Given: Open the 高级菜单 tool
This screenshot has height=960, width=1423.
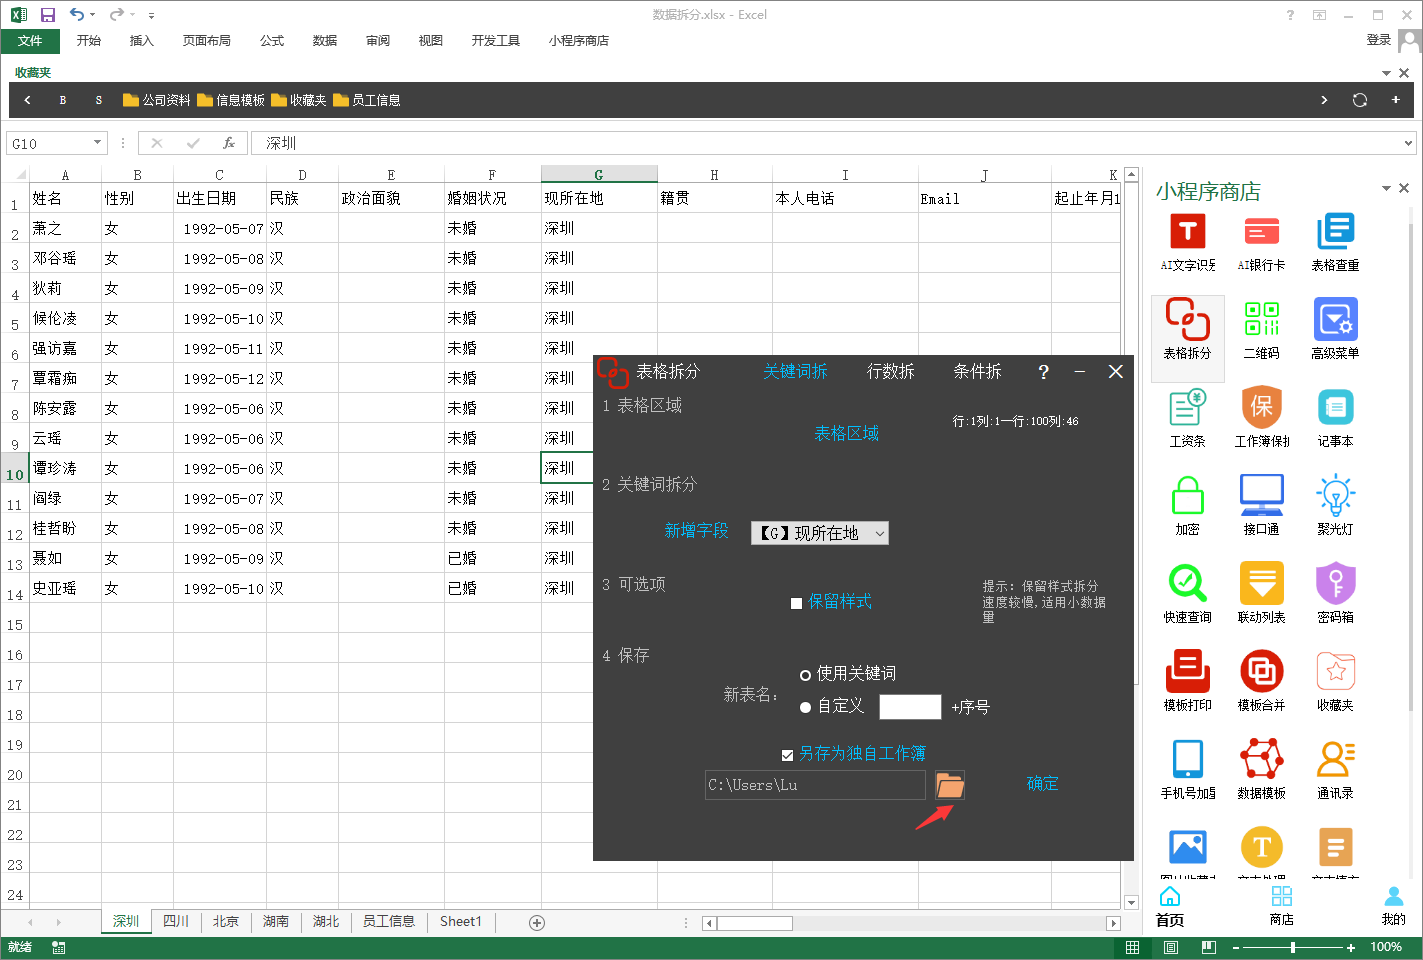Looking at the screenshot, I should [x=1335, y=330].
